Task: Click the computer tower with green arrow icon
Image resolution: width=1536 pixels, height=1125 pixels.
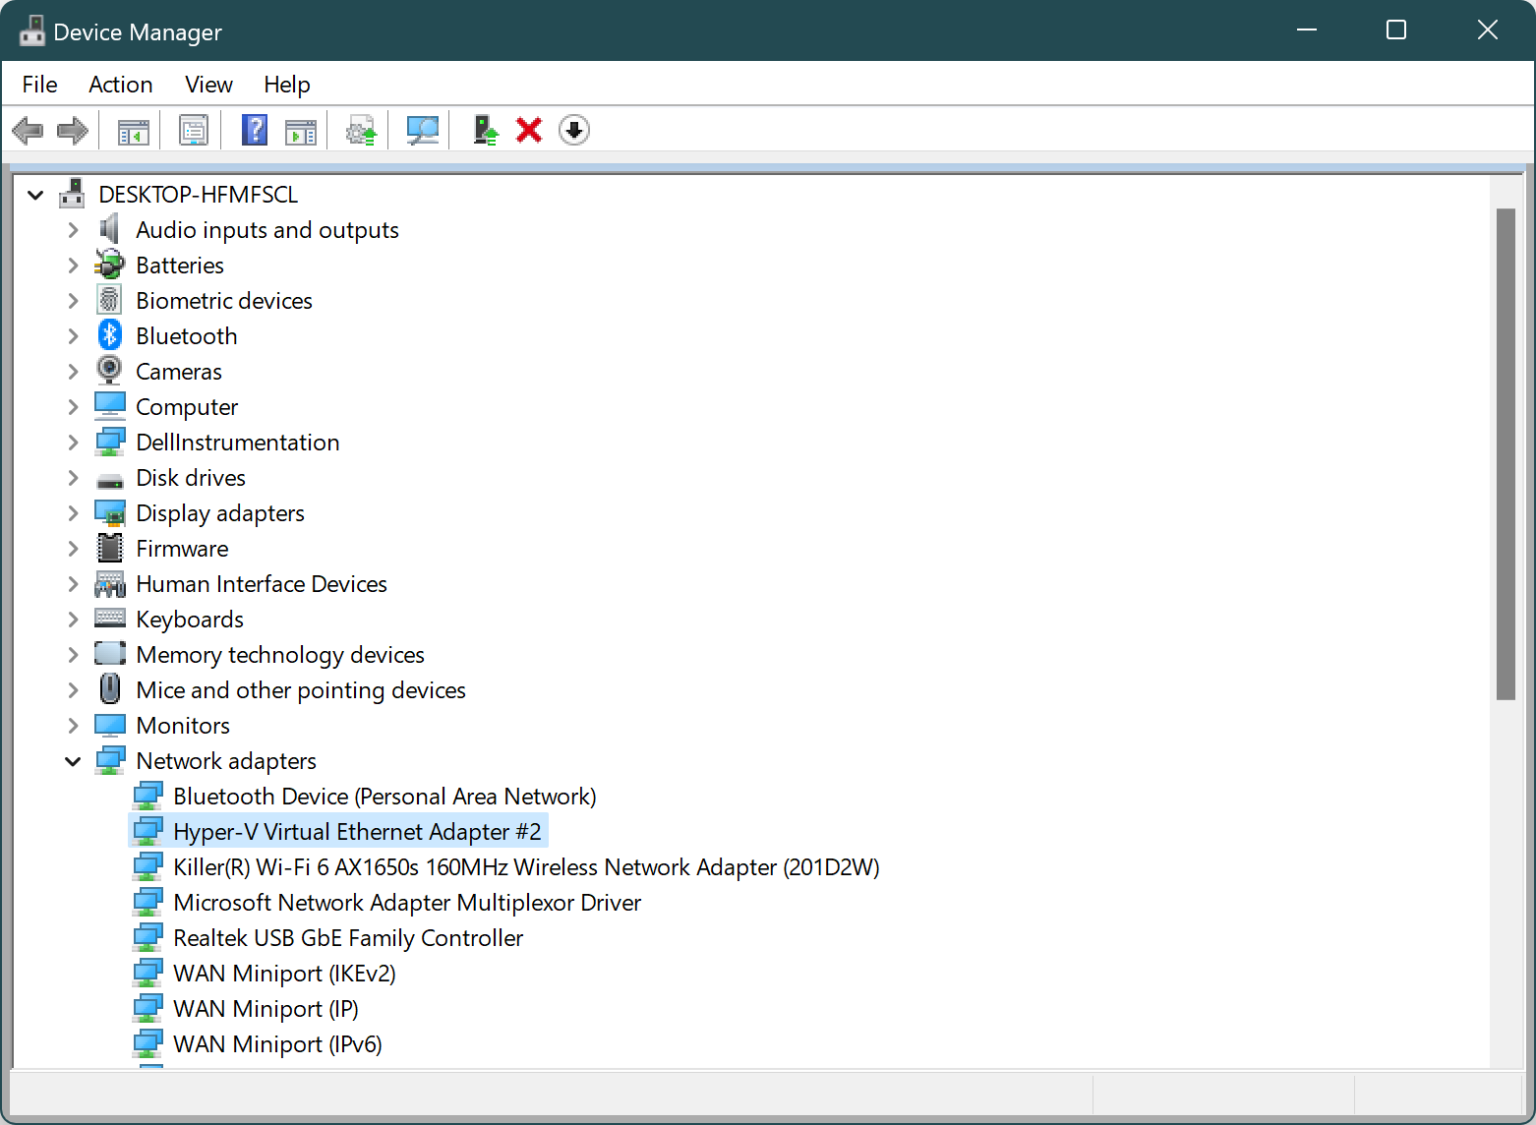Action: click(x=485, y=130)
